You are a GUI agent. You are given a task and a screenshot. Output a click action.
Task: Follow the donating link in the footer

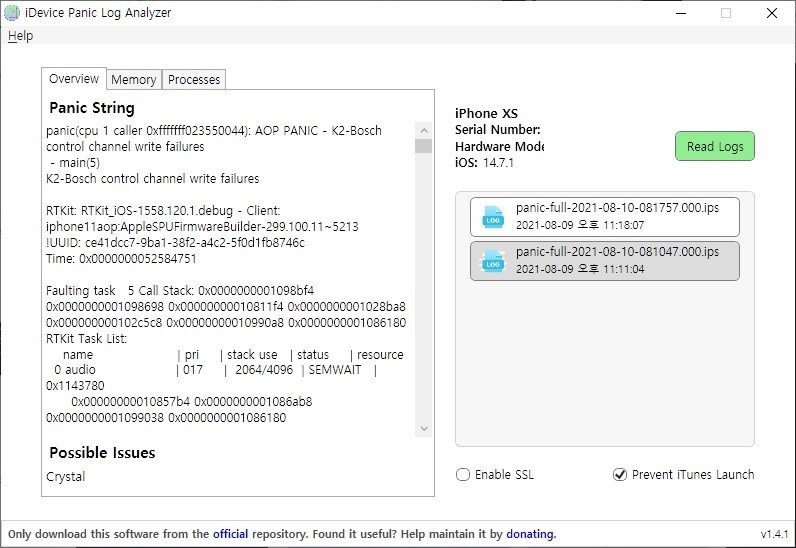click(x=530, y=534)
